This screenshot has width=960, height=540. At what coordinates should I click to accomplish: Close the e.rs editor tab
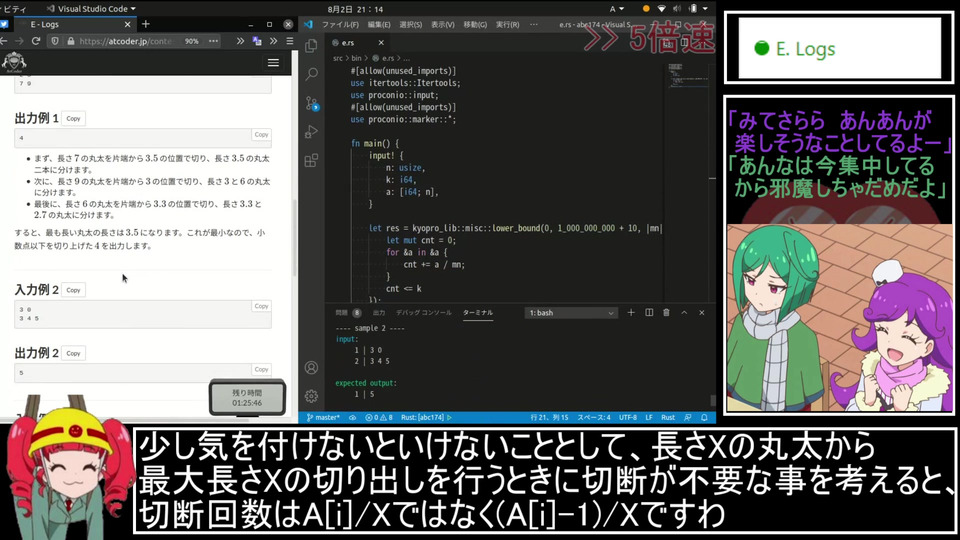(x=381, y=43)
